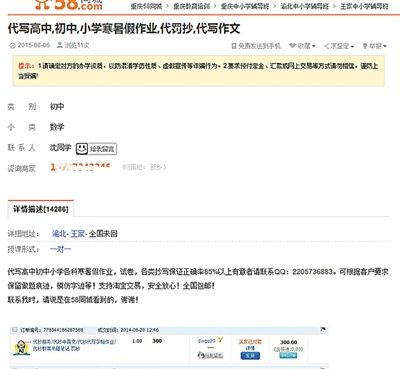The image size is (400, 369).
Task: Expand the 举报 dropdown arrow
Action: coord(385,46)
